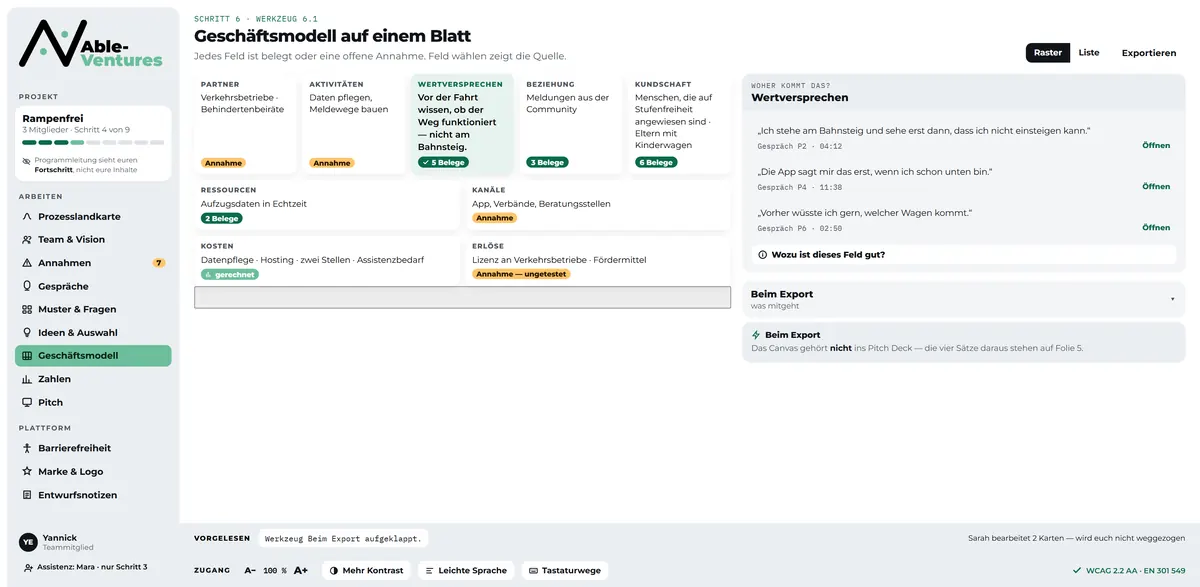The height and width of the screenshot is (587, 1200).
Task: Click the lightning bolt Beim Export icon
Action: [x=756, y=335]
